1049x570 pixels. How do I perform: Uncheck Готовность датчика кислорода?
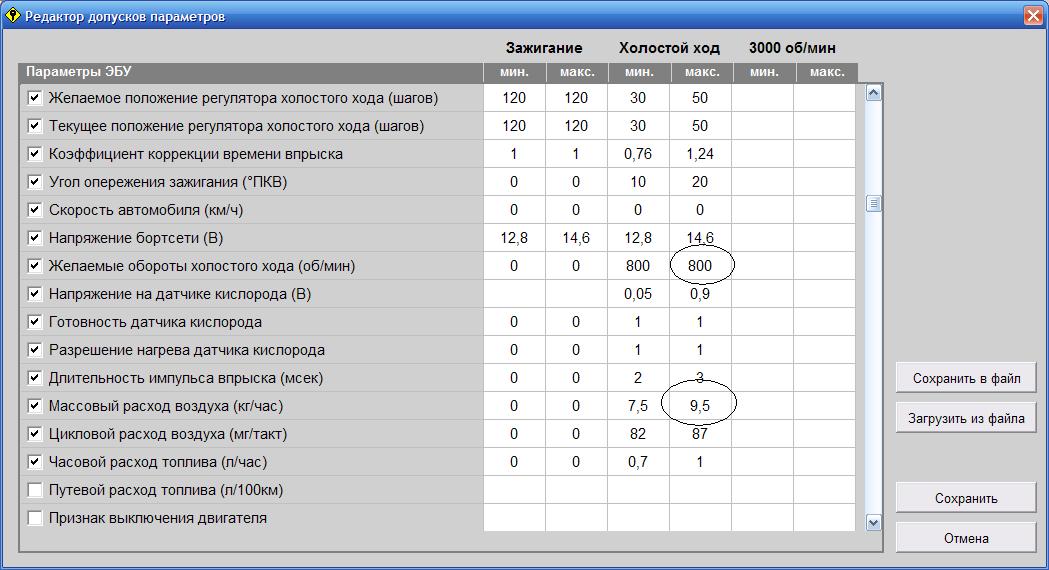(x=35, y=322)
